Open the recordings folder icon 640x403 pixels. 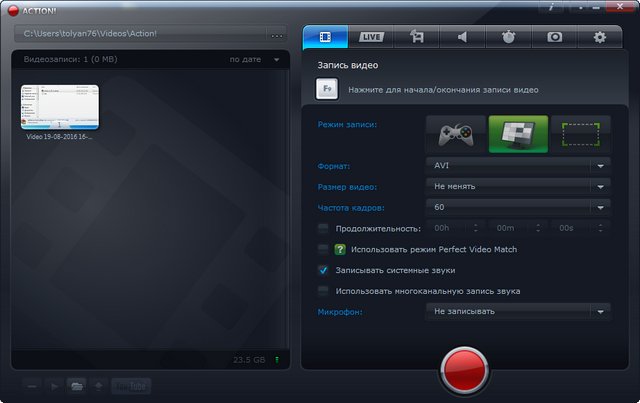tap(76, 385)
